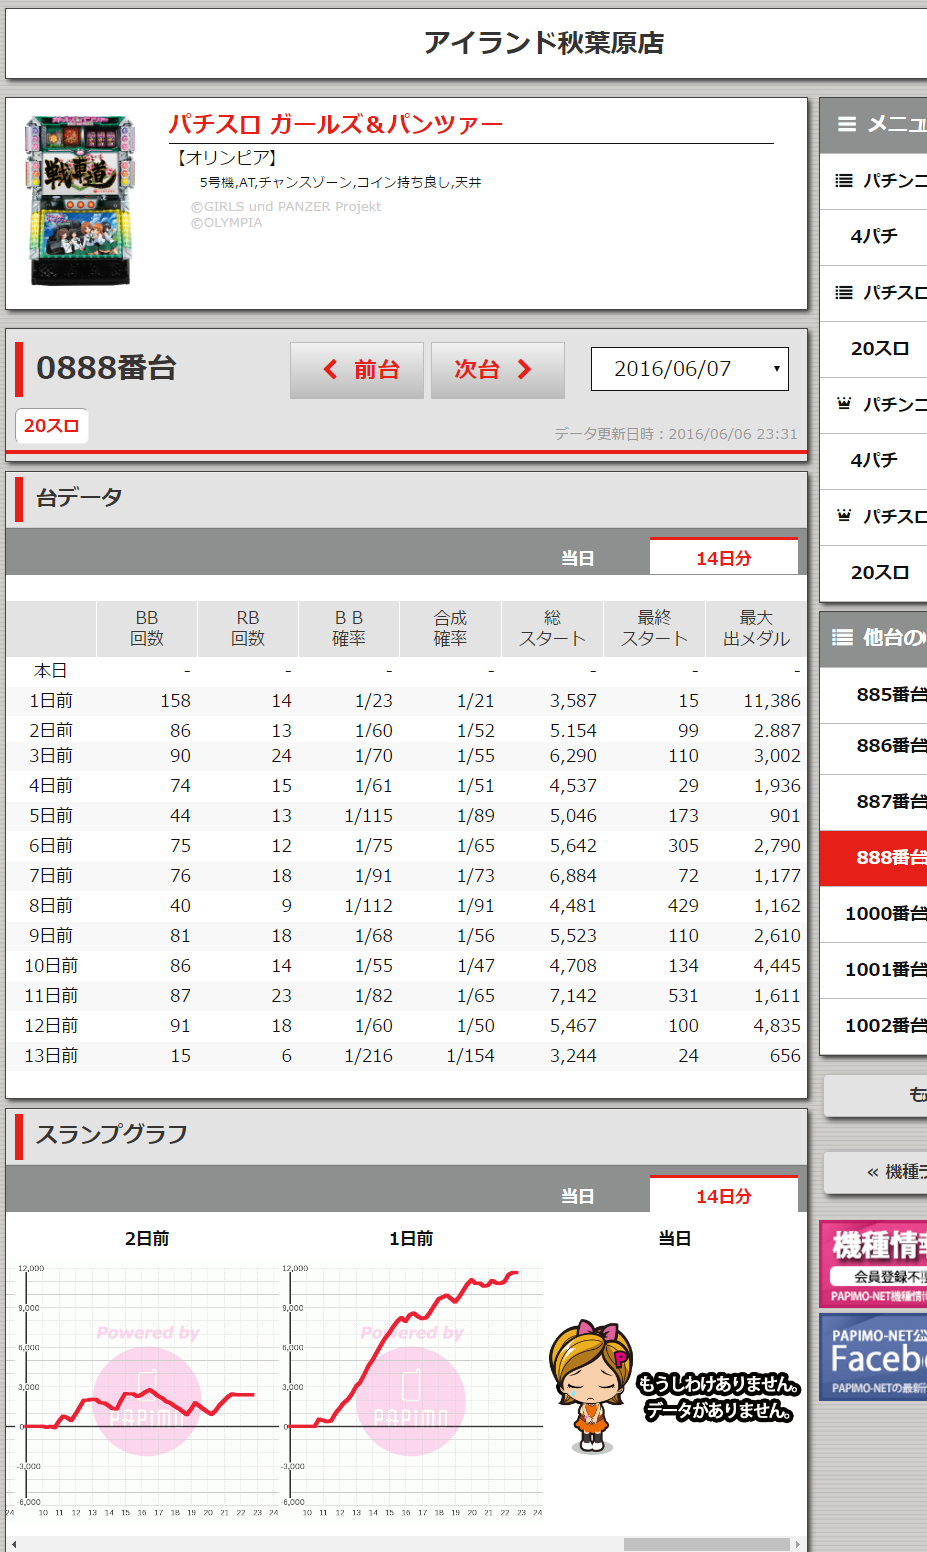Click the 機種 back button with « arrows
927x1552 pixels.
click(x=876, y=1172)
